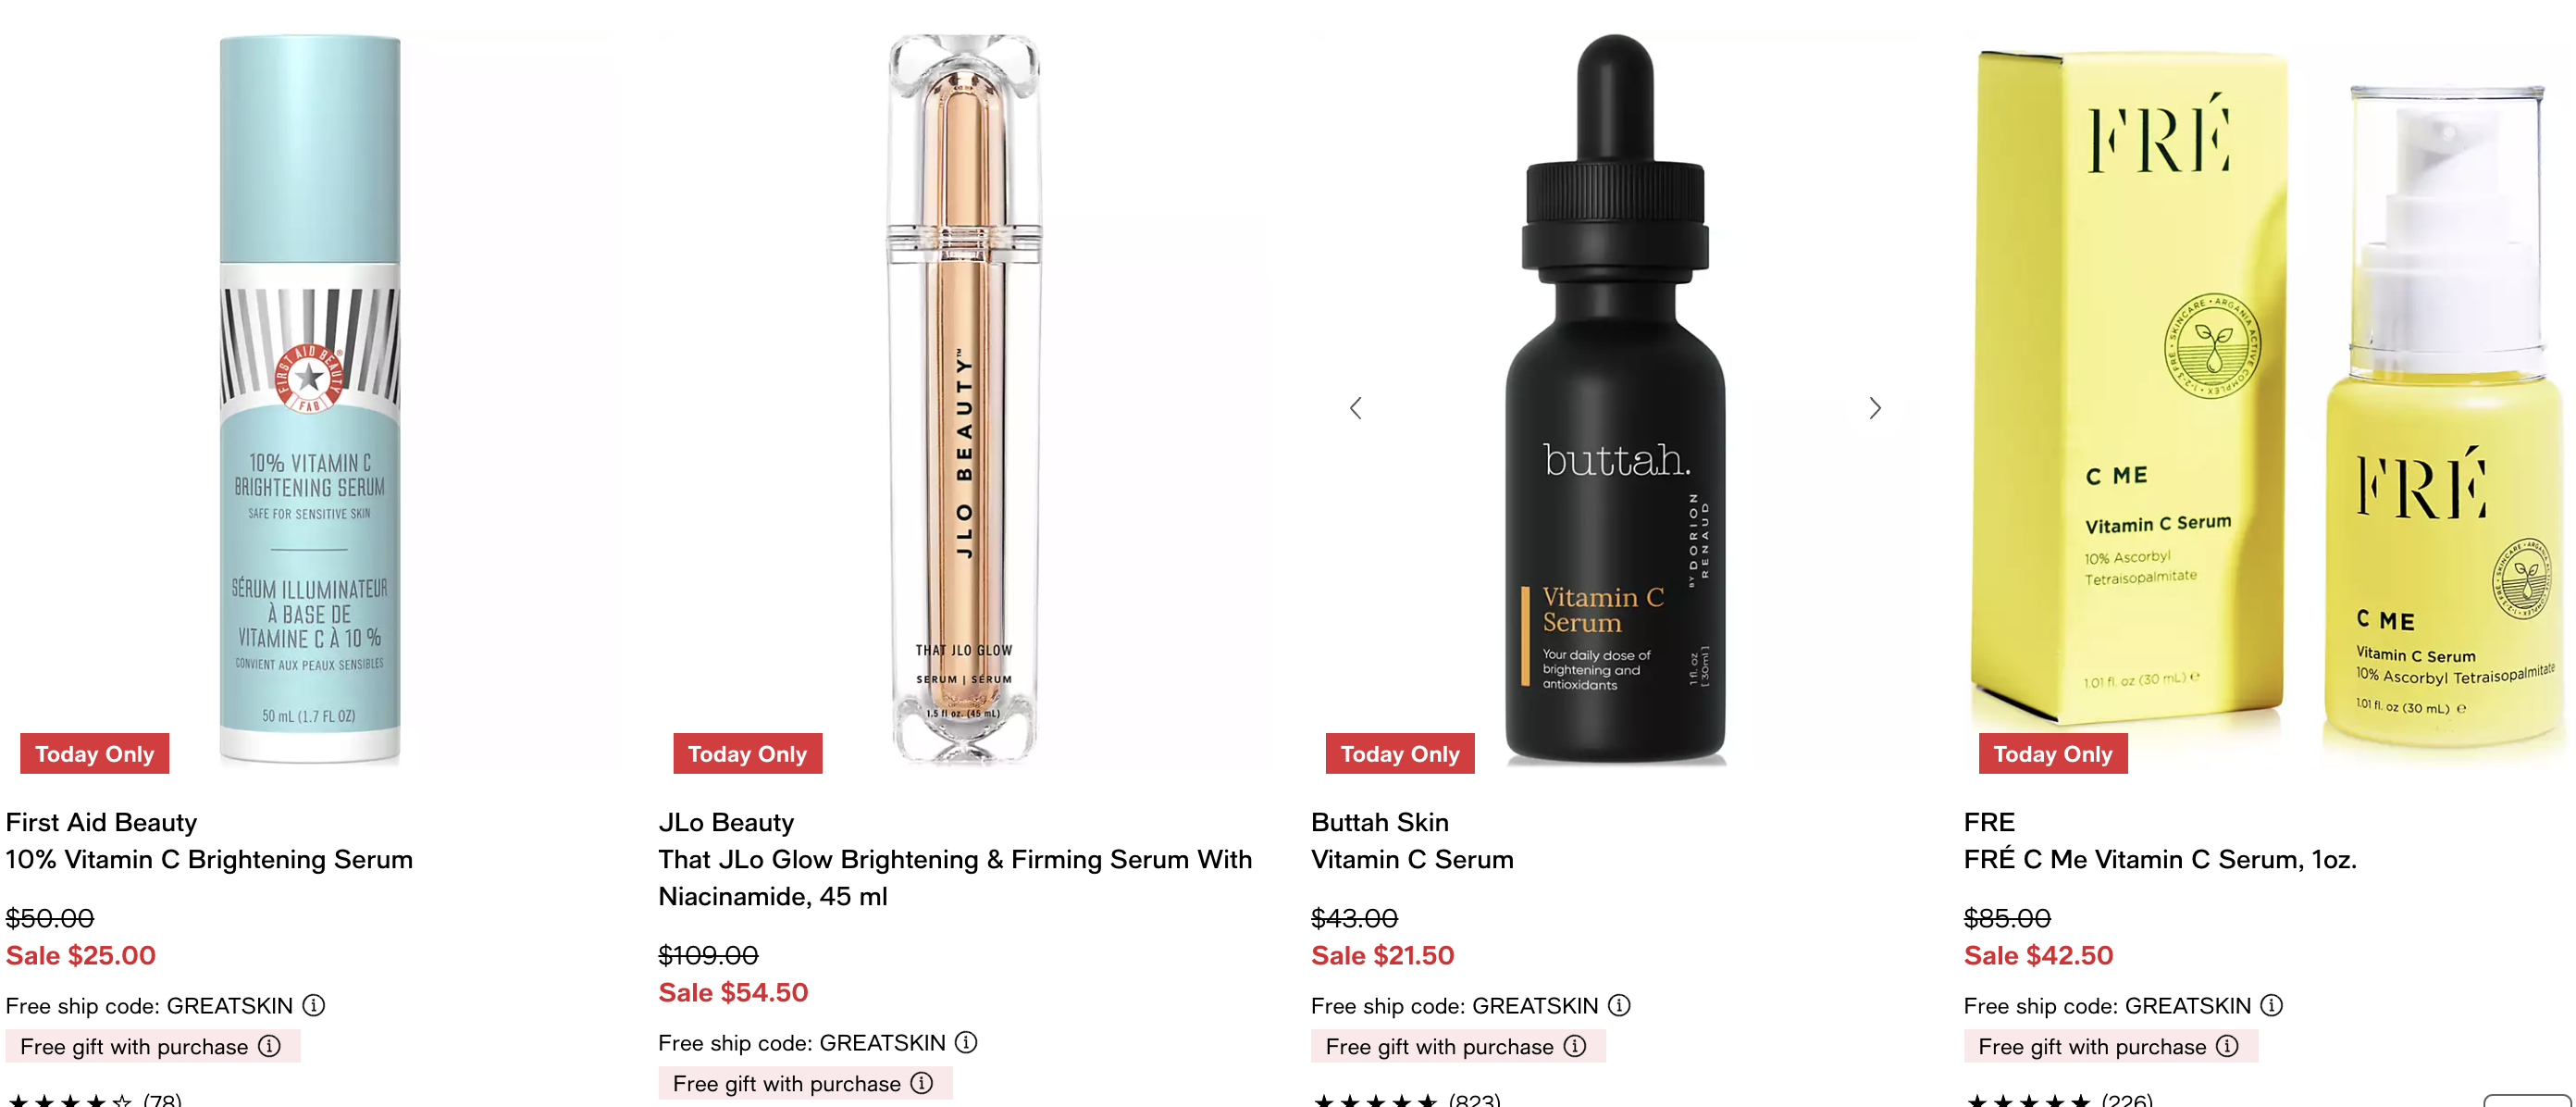
Task: Click info icon on Buttah free gift badge
Action: point(1575,1046)
